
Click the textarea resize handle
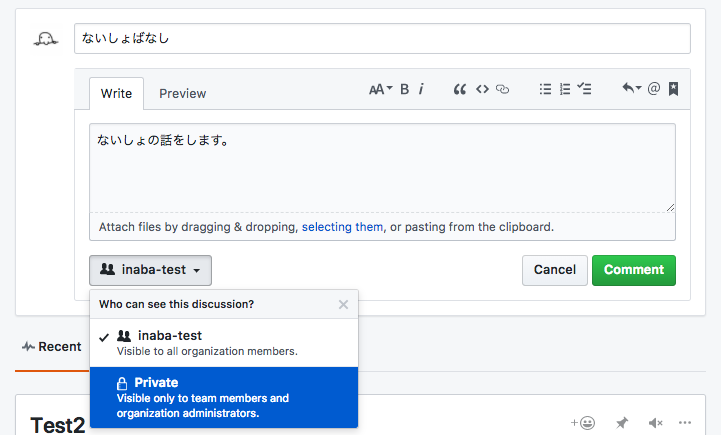tap(670, 208)
